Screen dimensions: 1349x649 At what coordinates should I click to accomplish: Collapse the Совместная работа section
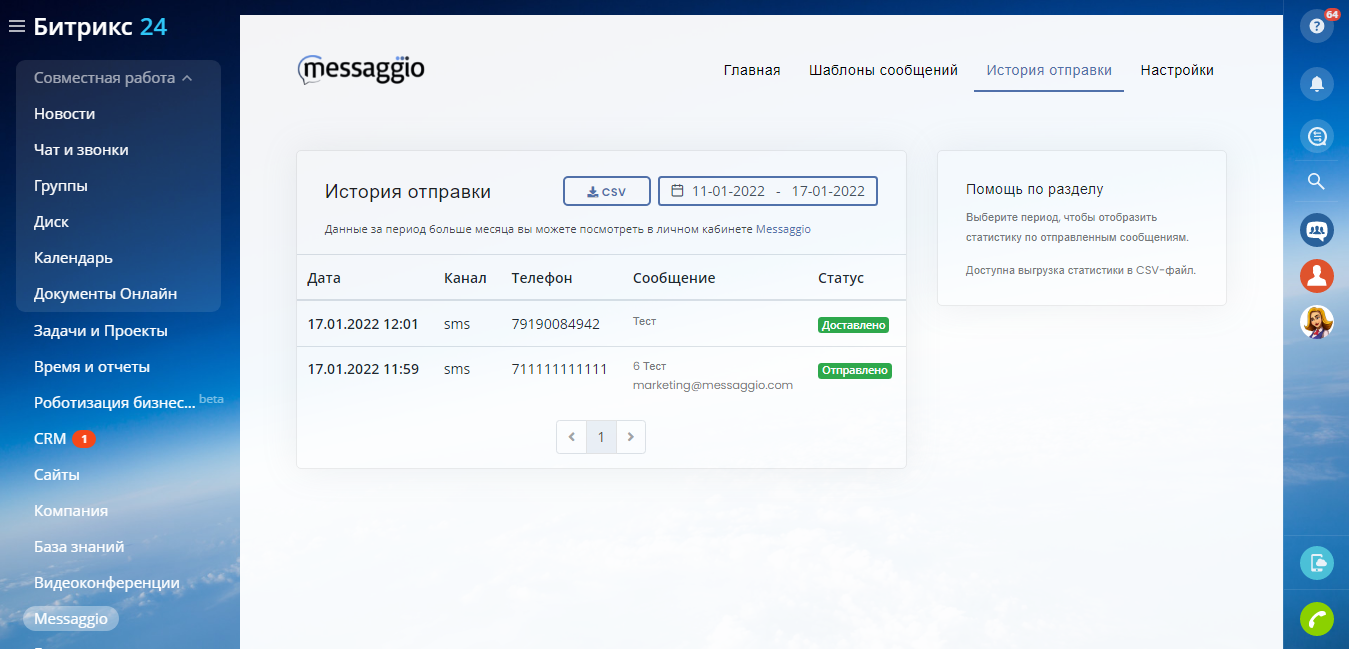click(113, 78)
